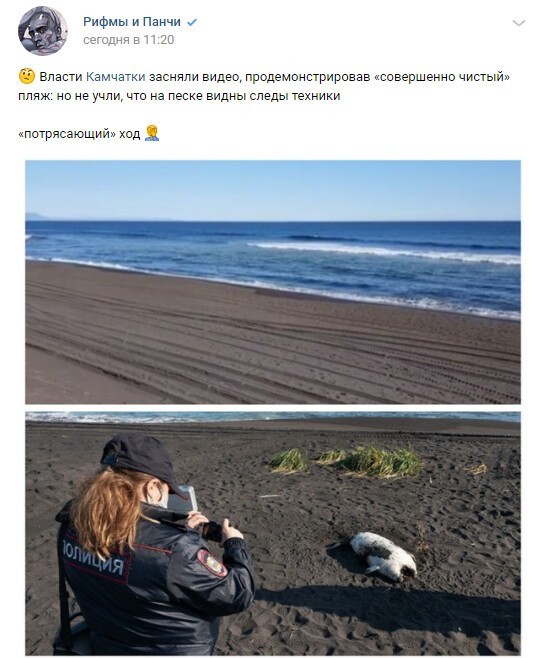The height and width of the screenshot is (658, 539).
Task: Click the dead seal on the sand
Action: coord(377,555)
